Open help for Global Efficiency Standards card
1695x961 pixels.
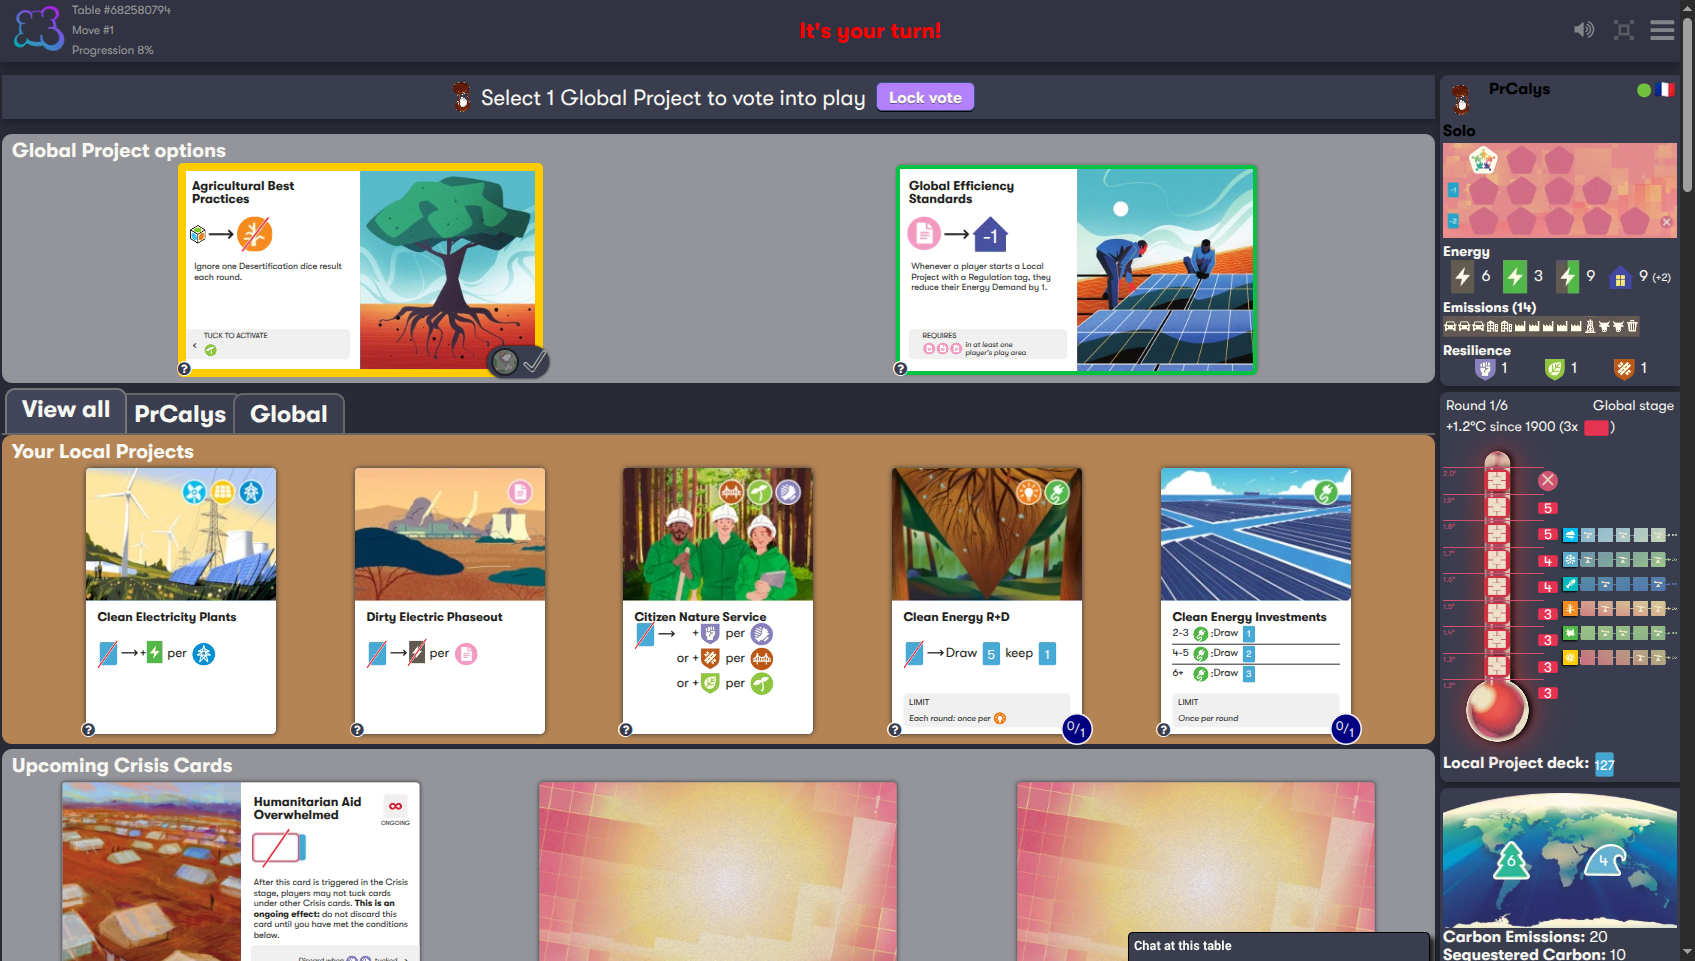(900, 369)
